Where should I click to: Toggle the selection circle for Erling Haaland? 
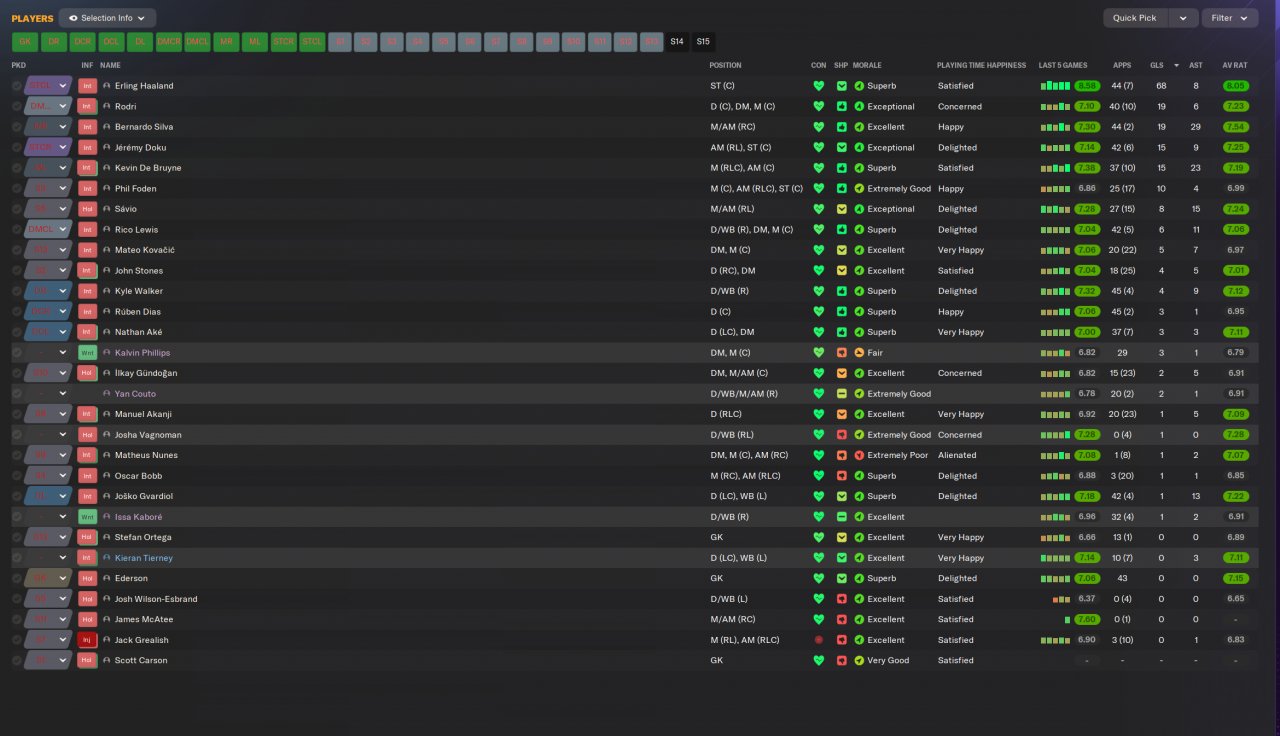(x=17, y=86)
